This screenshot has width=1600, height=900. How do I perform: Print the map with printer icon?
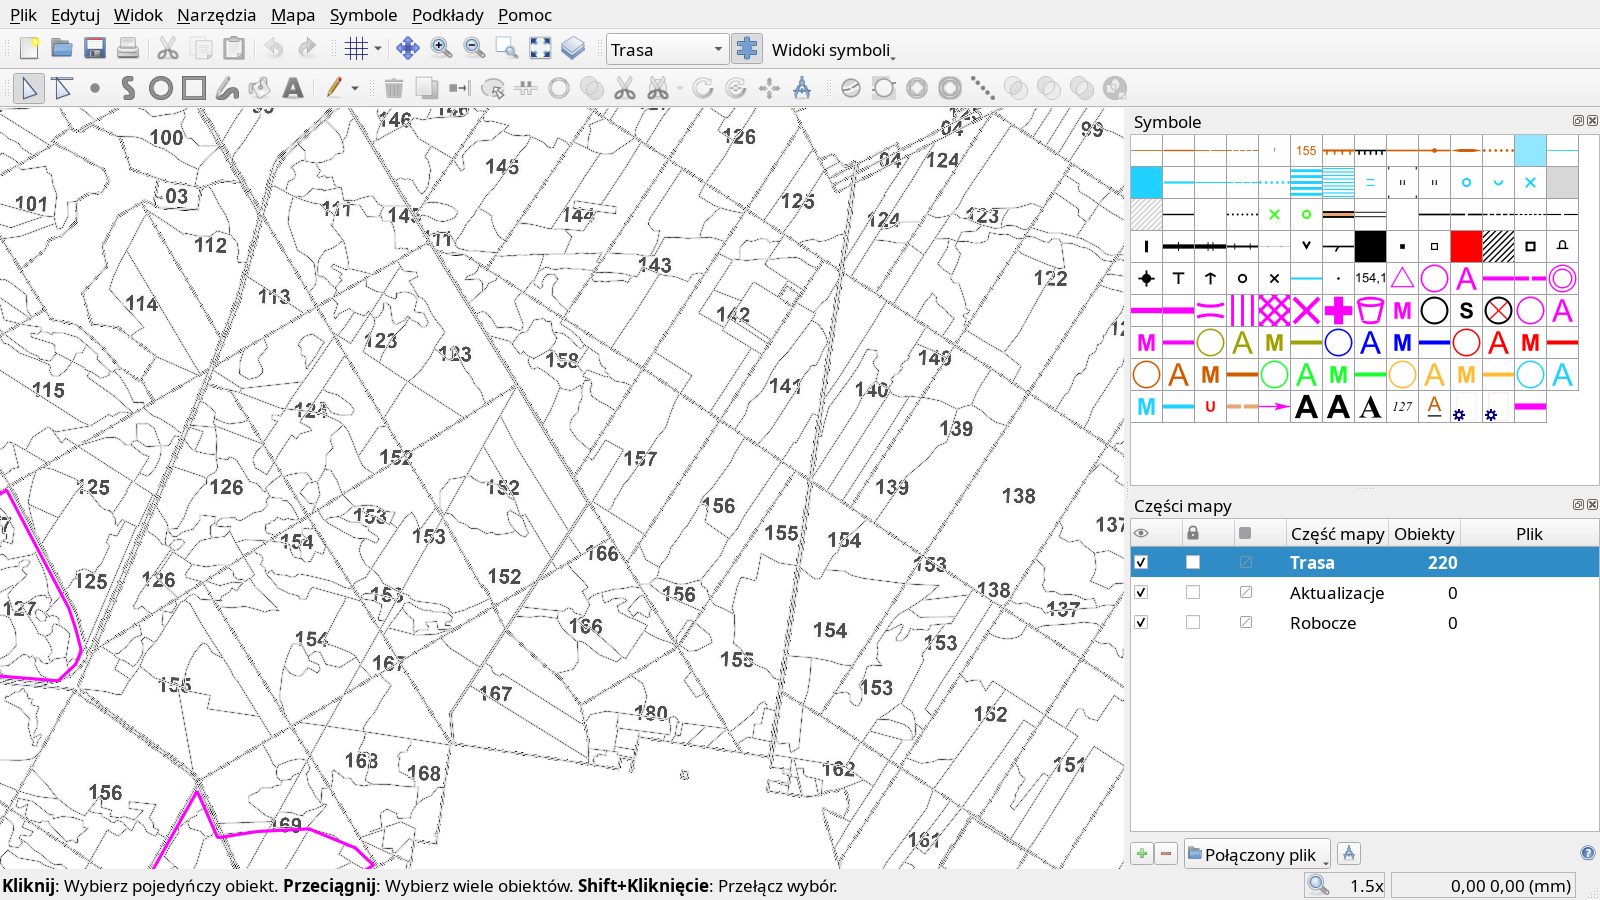point(128,48)
